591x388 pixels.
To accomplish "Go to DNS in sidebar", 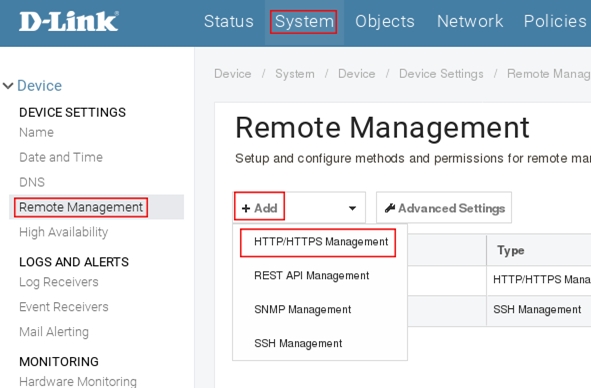I will (32, 182).
